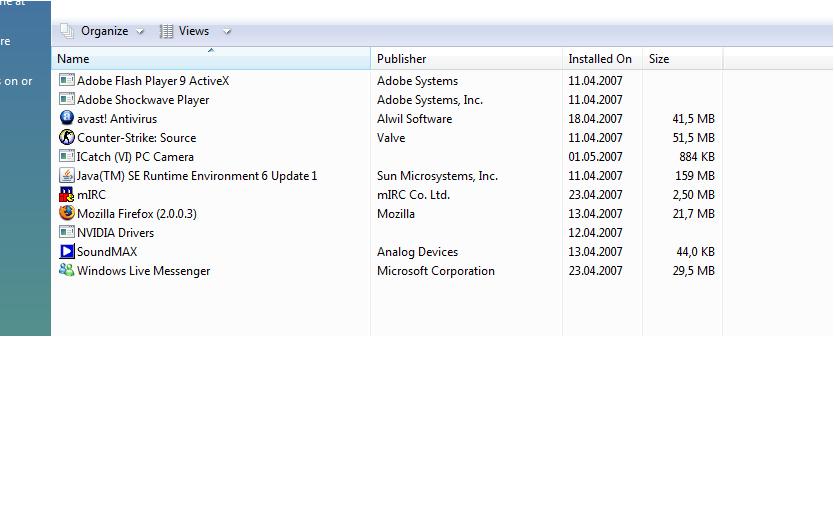Click the Alwil Software publisher cell
Screen dimensions: 834x512
[414, 119]
